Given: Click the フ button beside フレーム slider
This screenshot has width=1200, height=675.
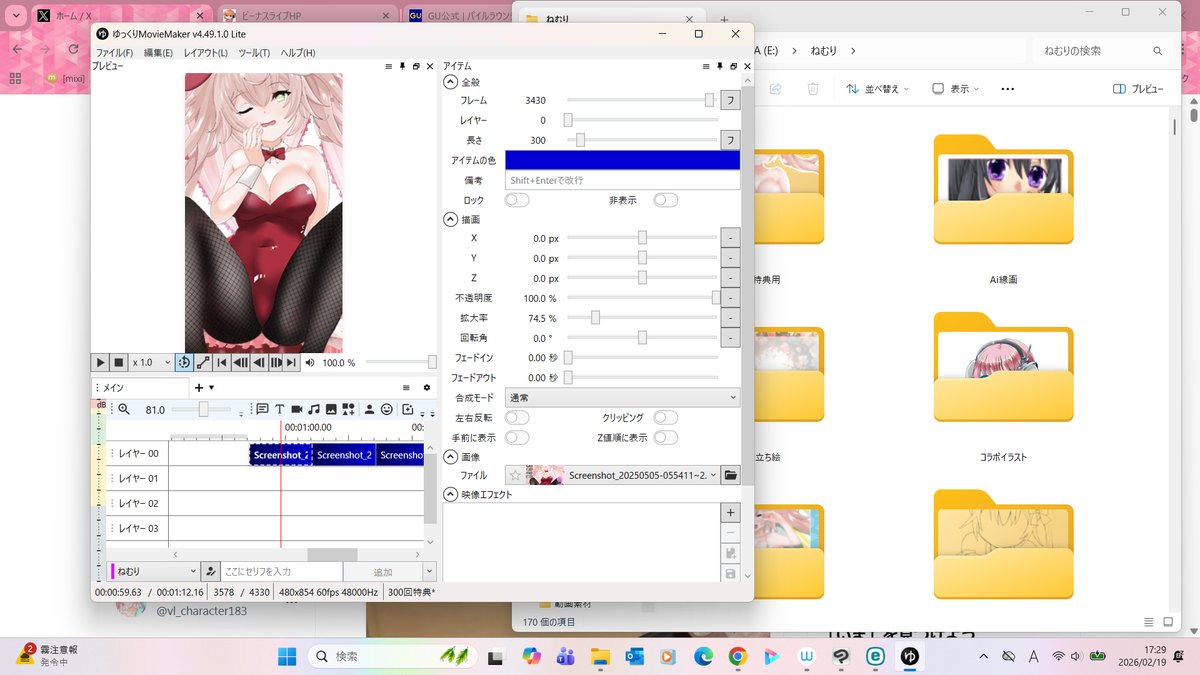Looking at the screenshot, I should pos(730,100).
